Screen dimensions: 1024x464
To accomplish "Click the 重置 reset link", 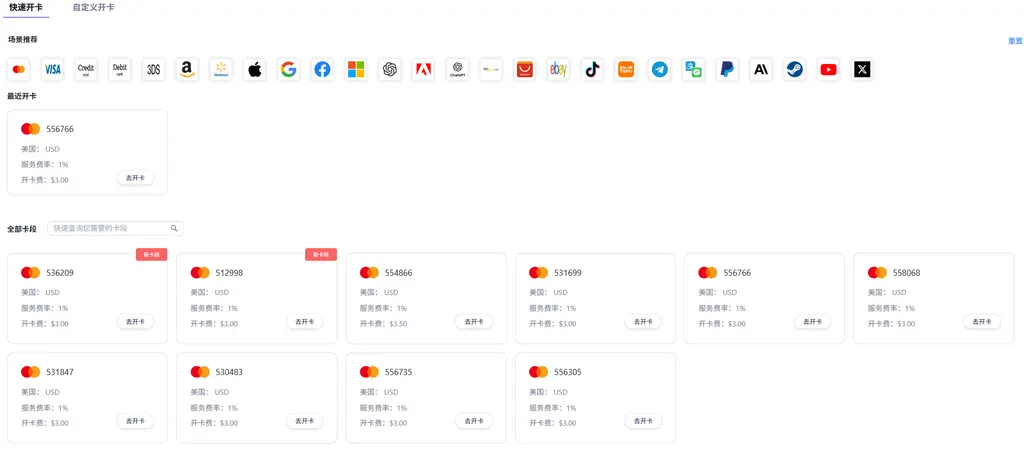I will pos(1016,41).
